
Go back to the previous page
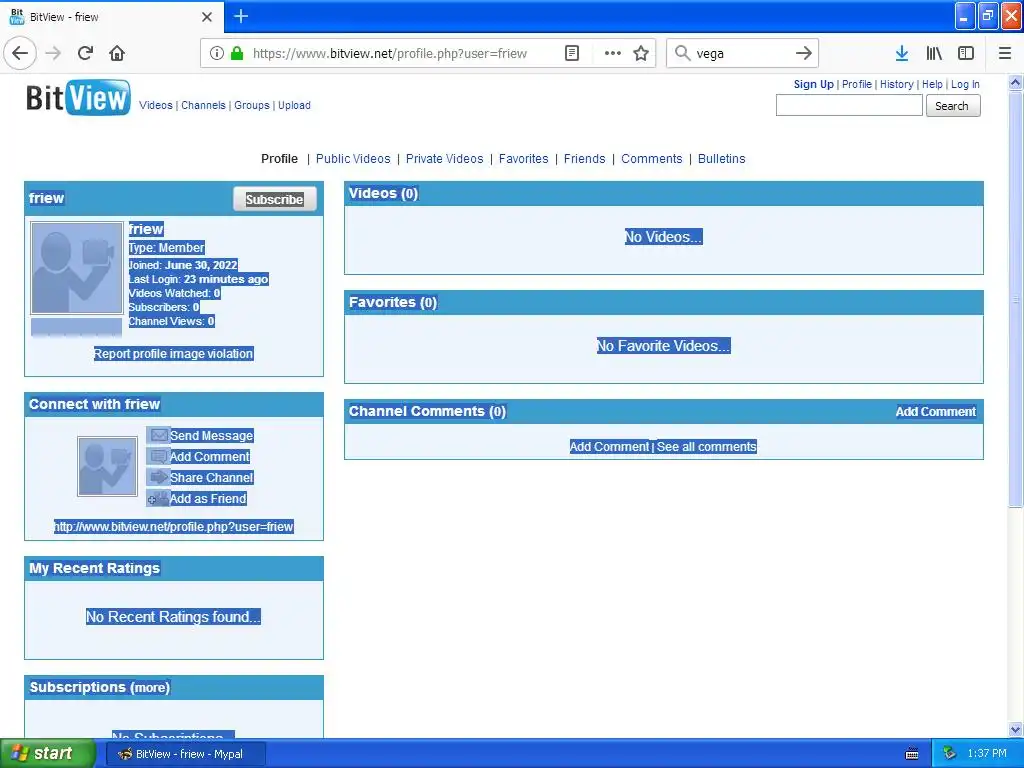click(x=20, y=53)
